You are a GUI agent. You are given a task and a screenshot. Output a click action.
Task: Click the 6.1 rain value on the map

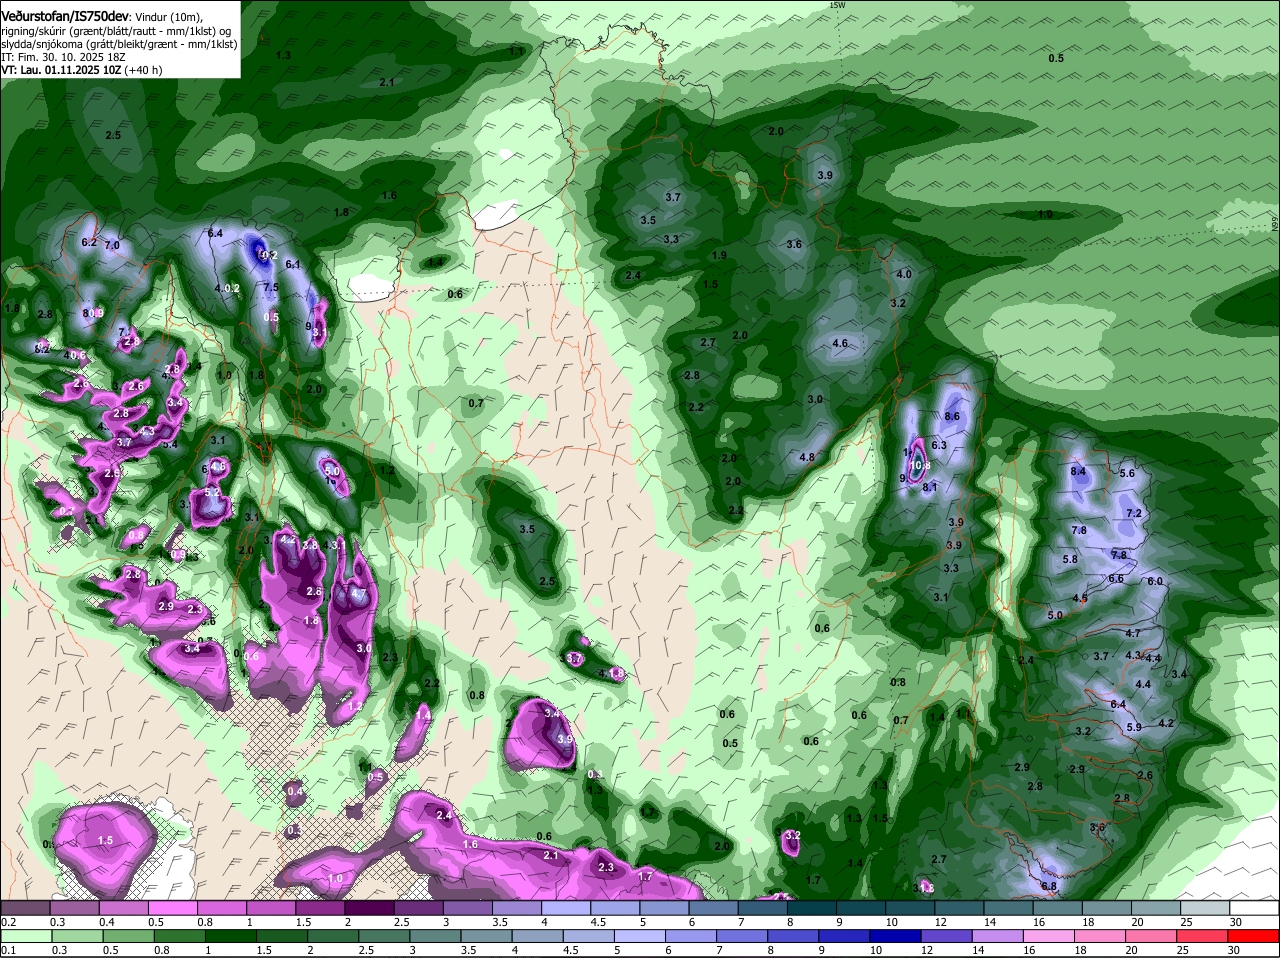[x=293, y=264]
